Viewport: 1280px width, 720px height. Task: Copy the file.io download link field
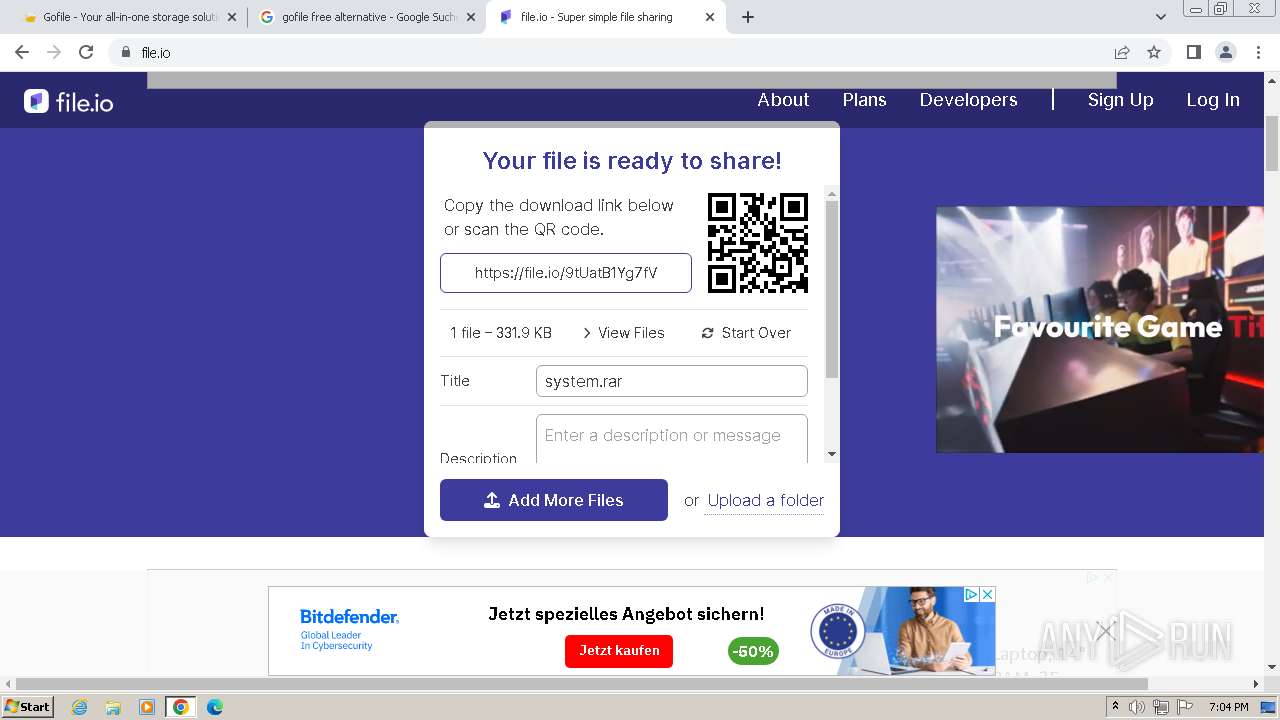566,273
